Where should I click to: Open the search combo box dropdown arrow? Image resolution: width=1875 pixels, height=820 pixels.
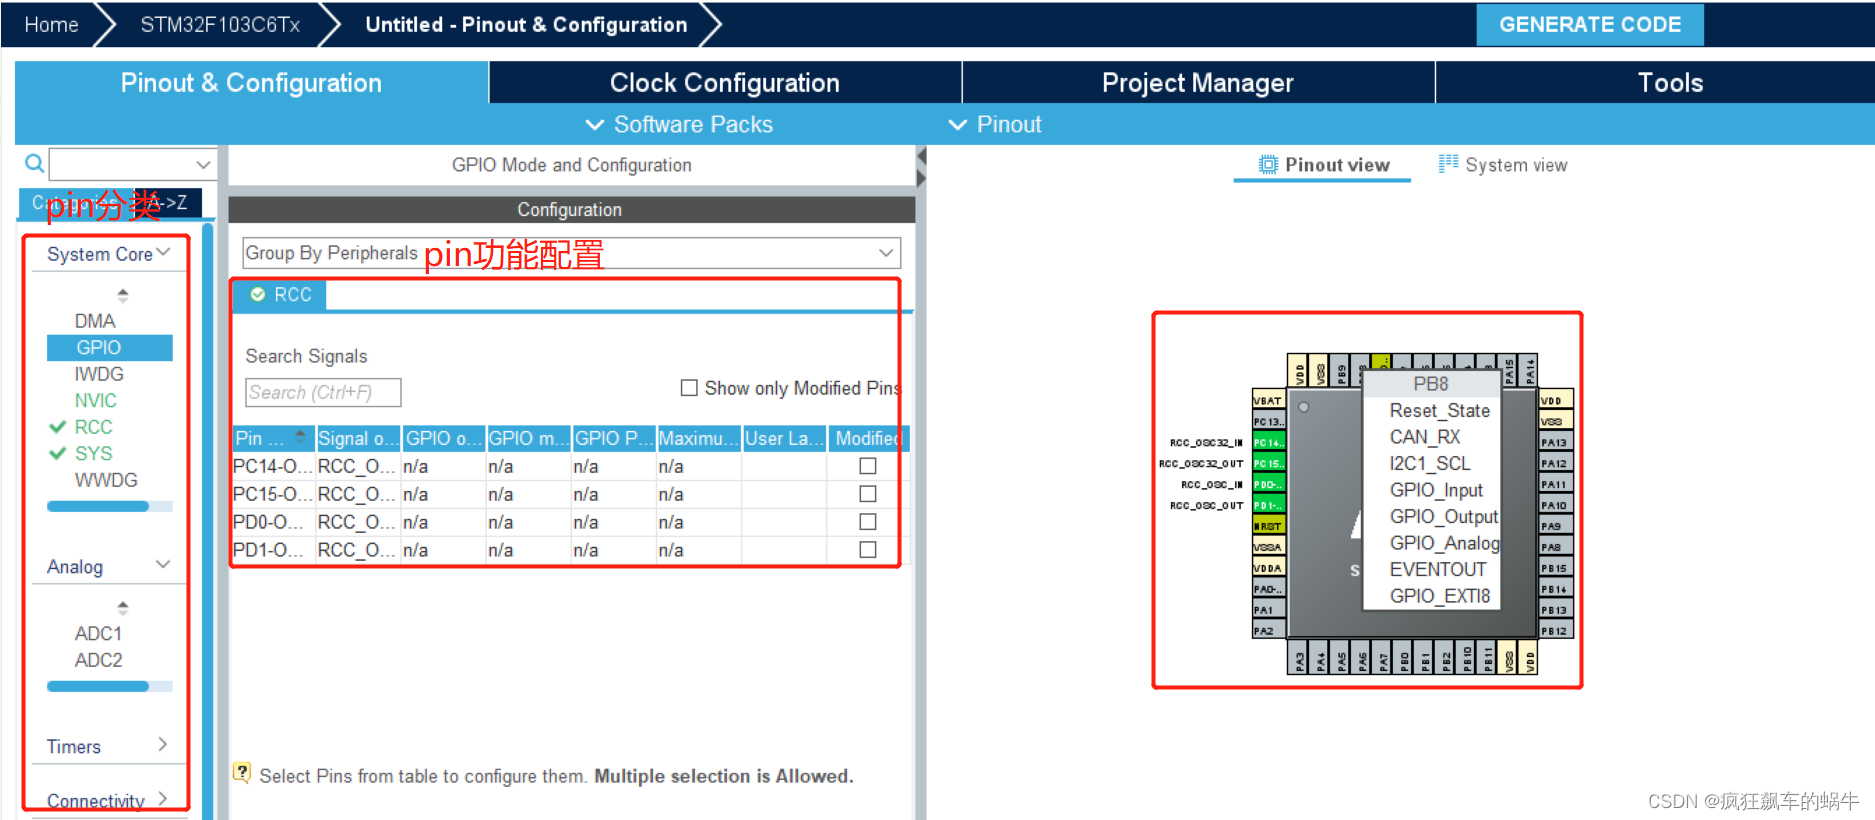point(203,164)
